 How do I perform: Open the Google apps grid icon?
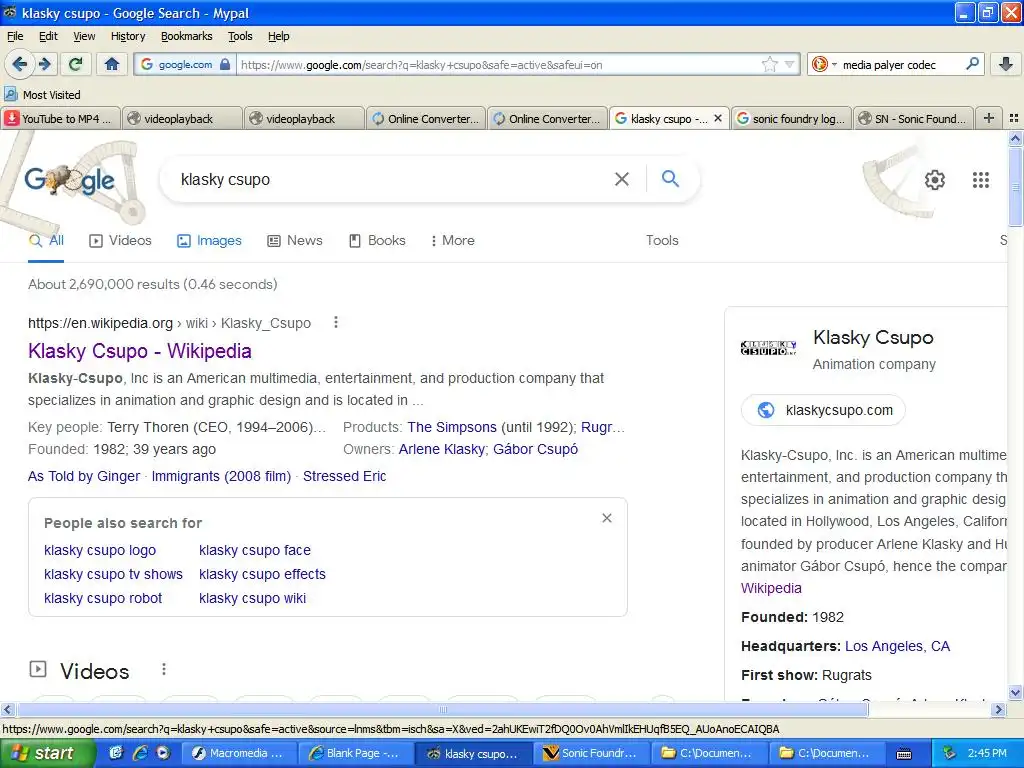(x=980, y=180)
